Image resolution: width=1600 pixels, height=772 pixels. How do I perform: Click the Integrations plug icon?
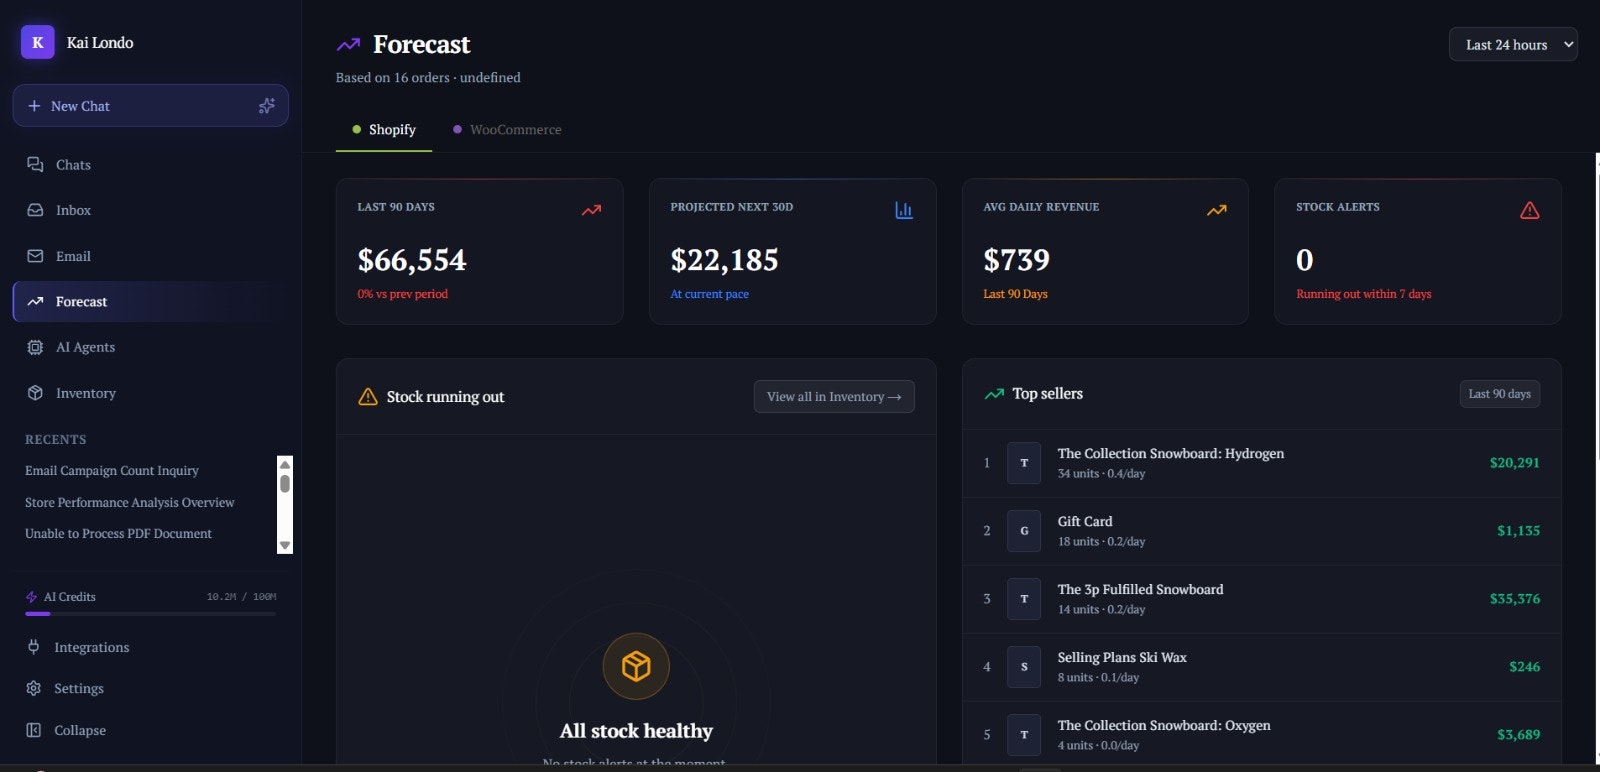(x=33, y=647)
